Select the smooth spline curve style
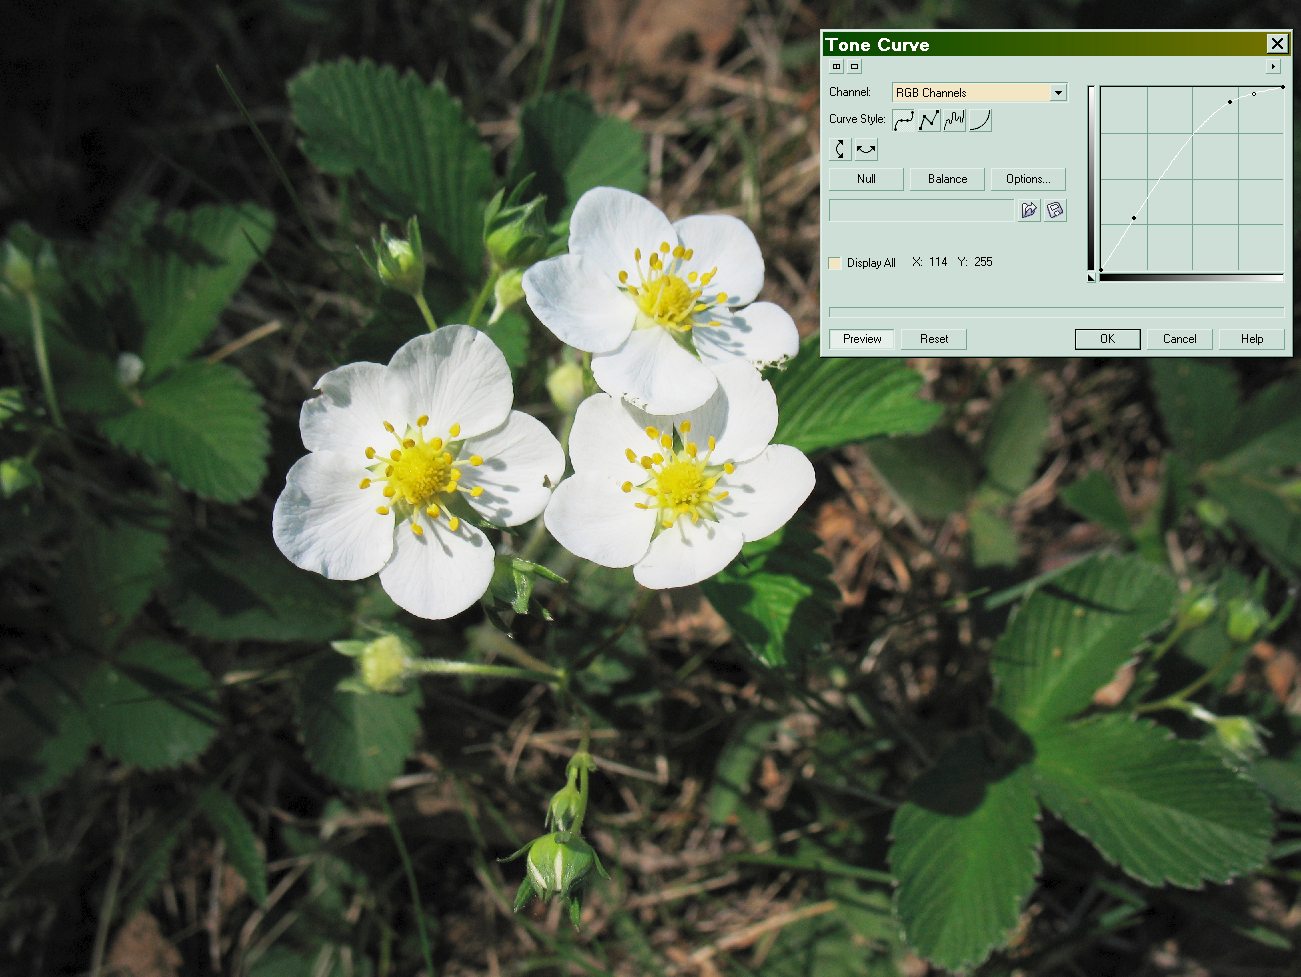The width and height of the screenshot is (1301, 977). tap(903, 120)
